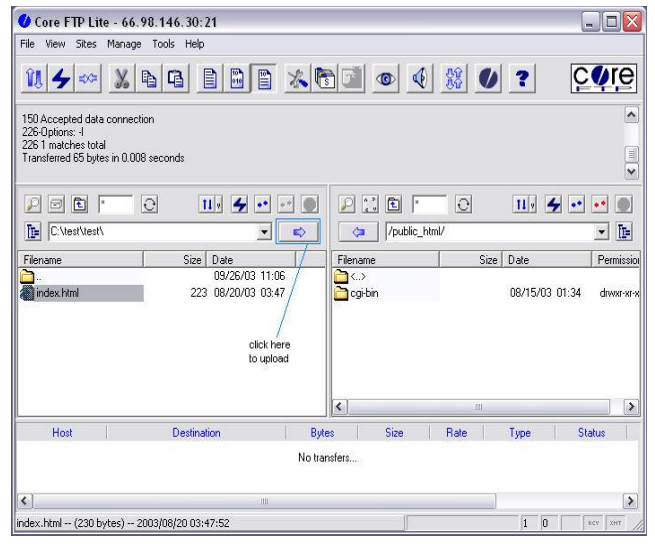Viewport: 655px width, 544px height.
Task: Click the grey stop circle in remote pane
Action: click(x=623, y=205)
